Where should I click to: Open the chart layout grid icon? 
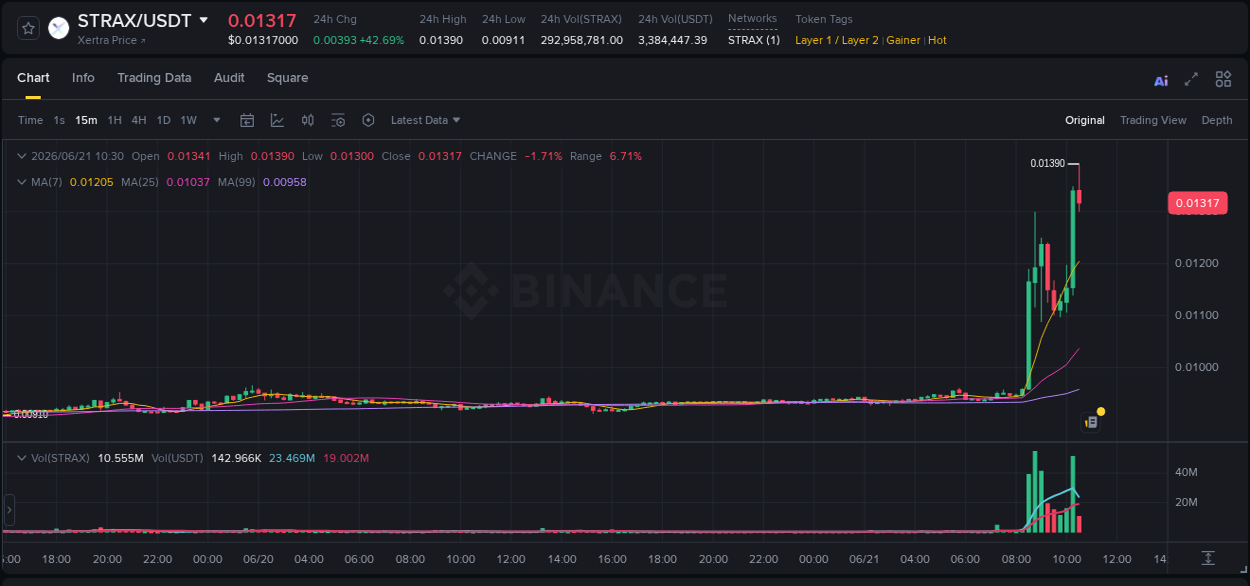coord(1223,79)
